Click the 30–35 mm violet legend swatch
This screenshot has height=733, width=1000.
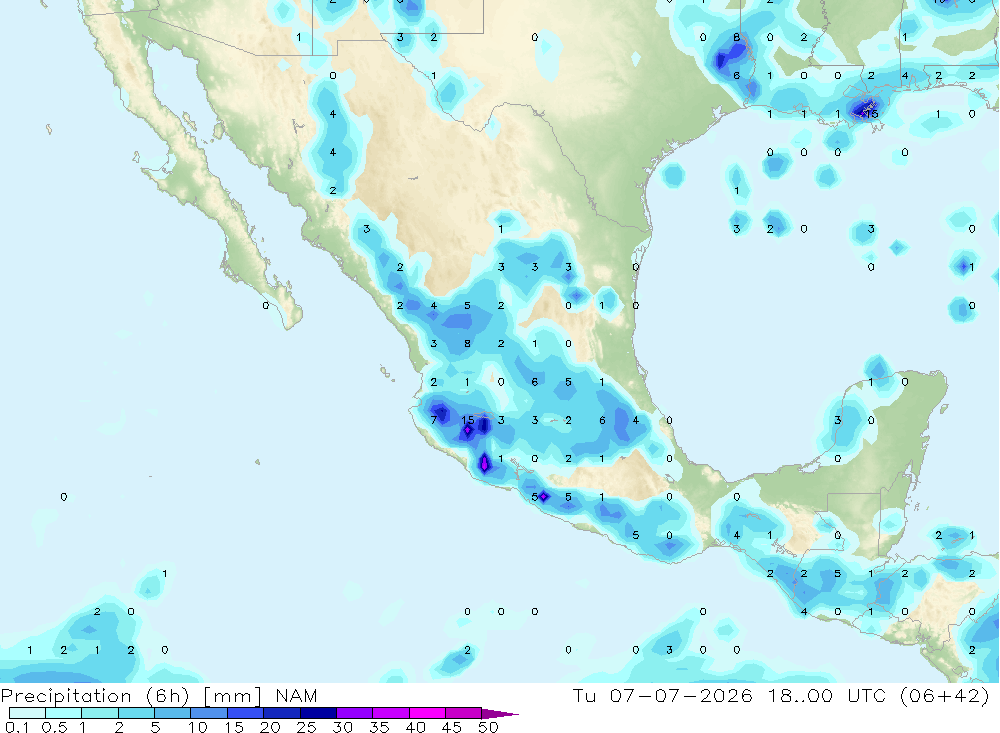[355, 713]
